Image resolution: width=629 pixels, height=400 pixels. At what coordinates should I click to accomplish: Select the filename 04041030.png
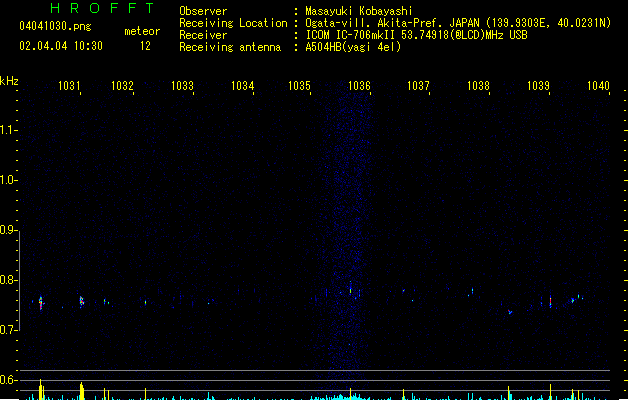[55, 26]
